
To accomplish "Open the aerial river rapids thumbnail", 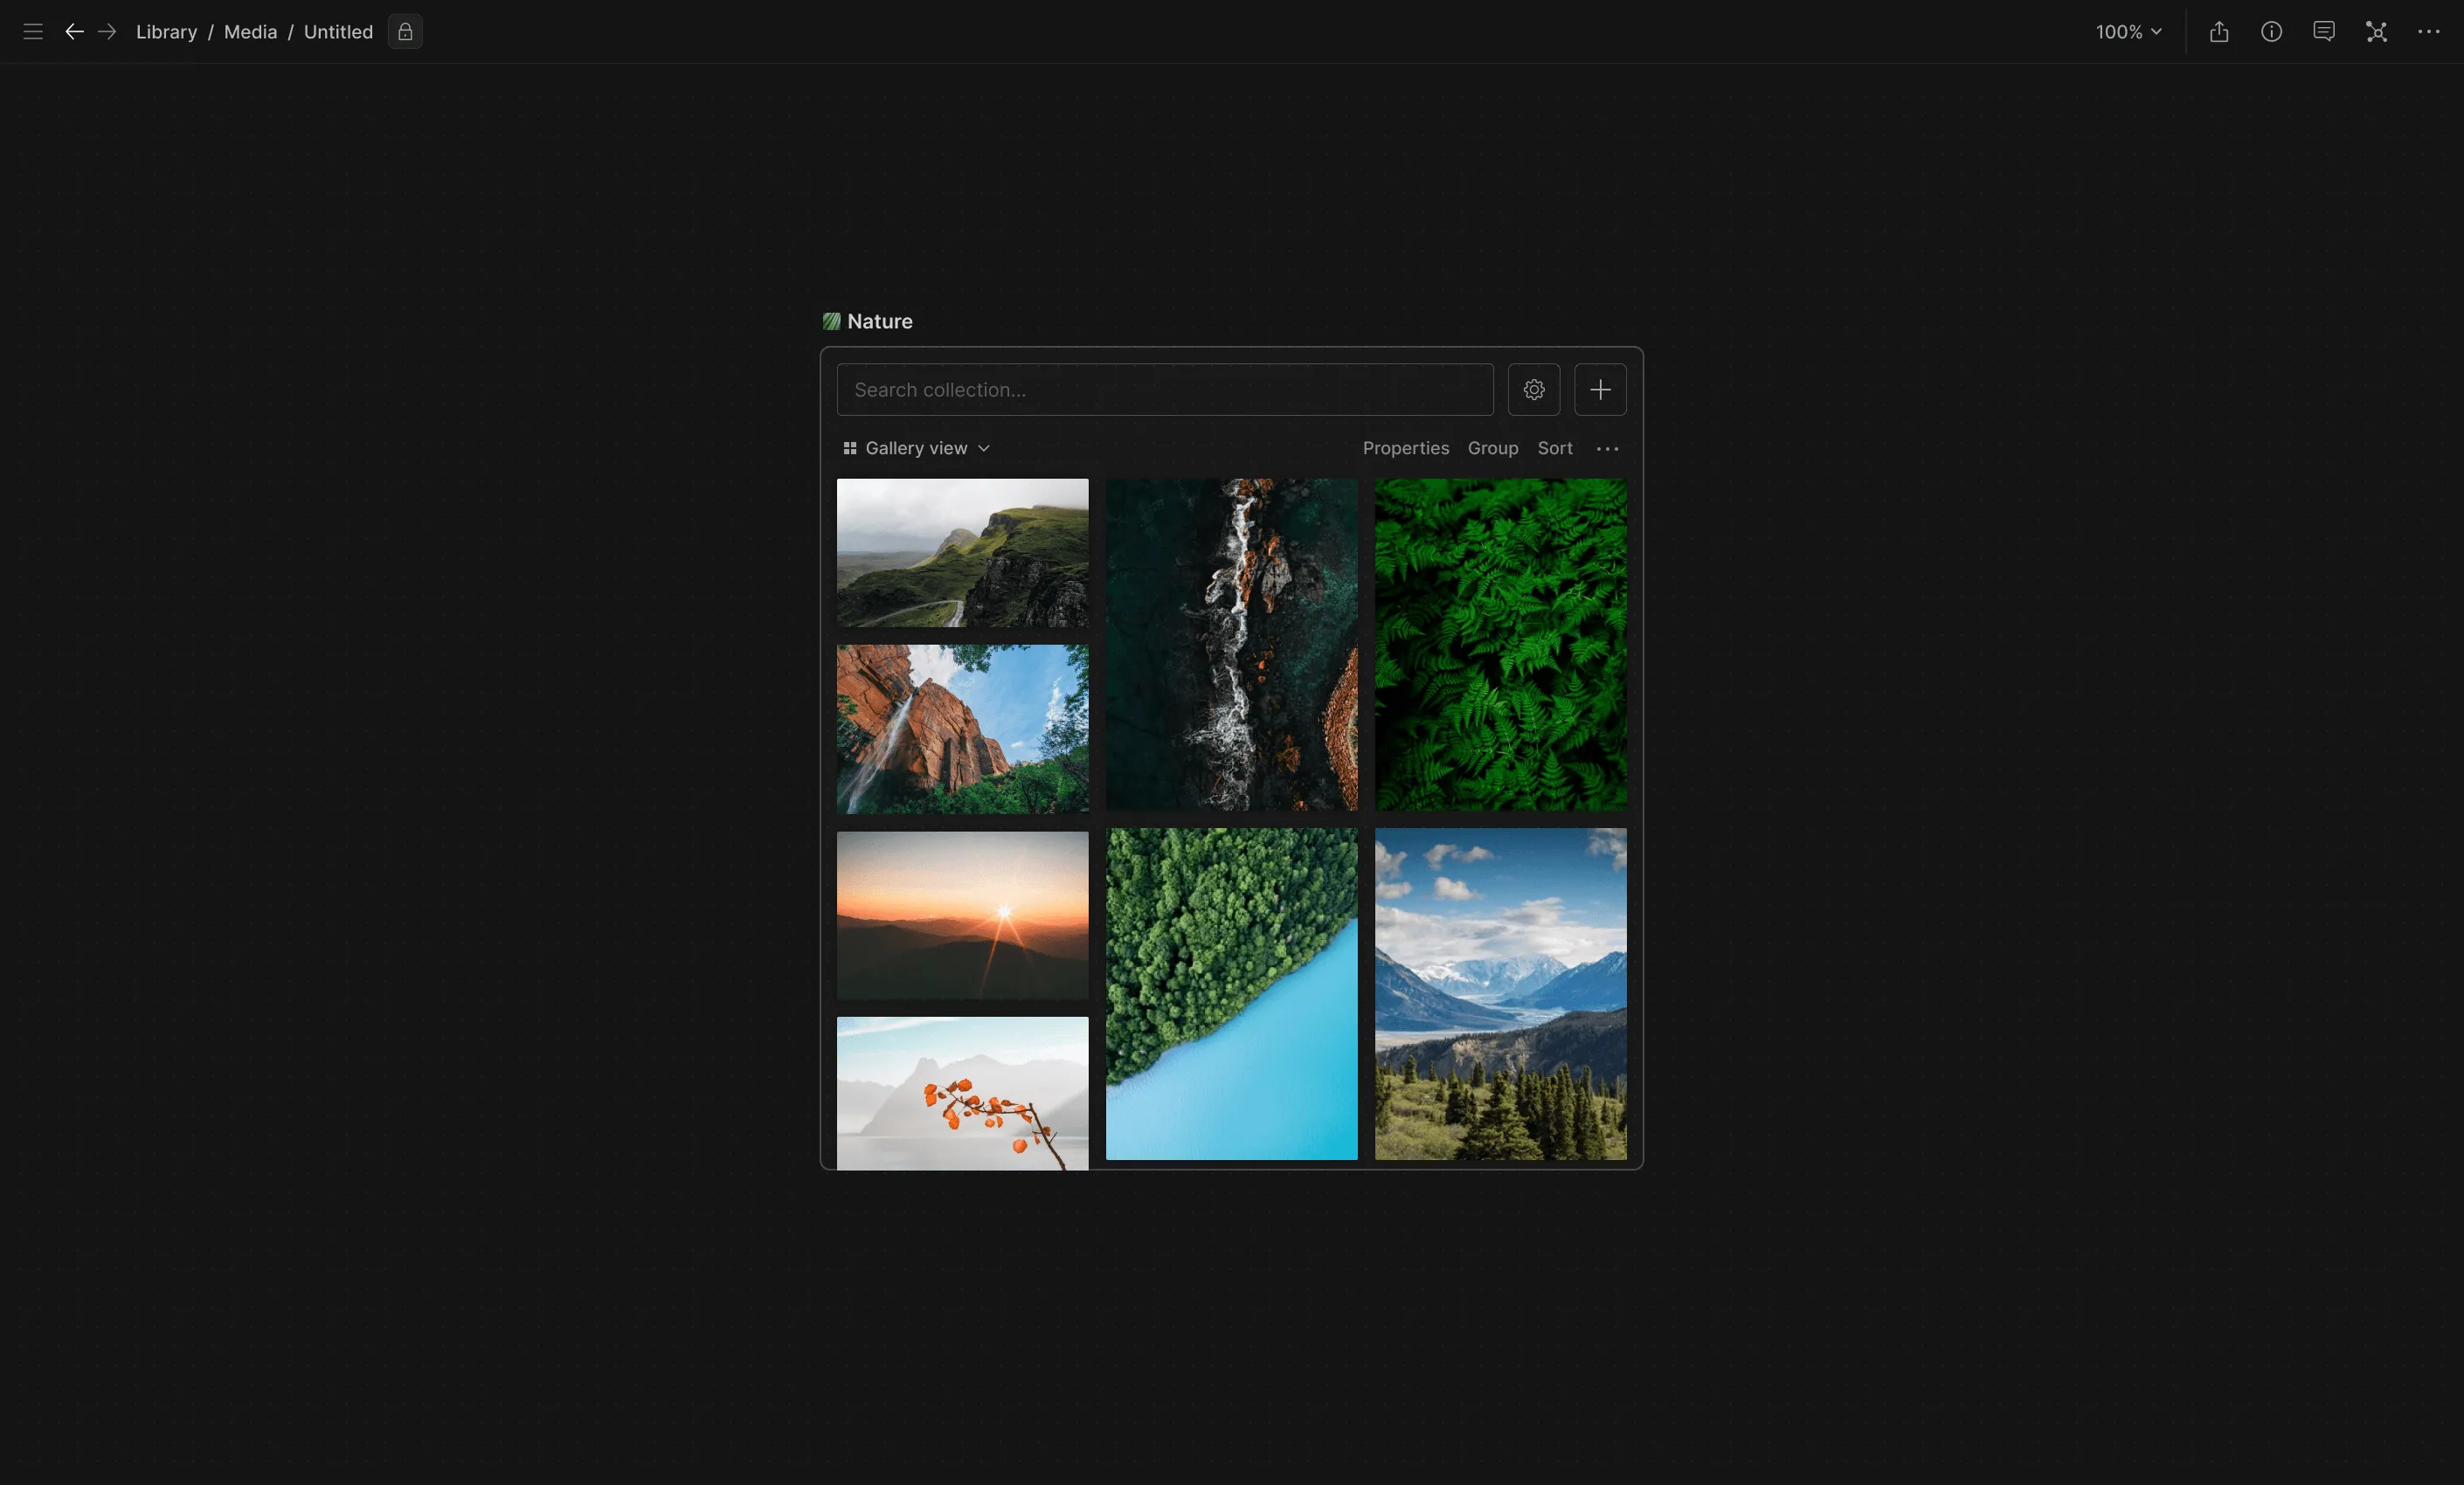I will (1231, 645).
